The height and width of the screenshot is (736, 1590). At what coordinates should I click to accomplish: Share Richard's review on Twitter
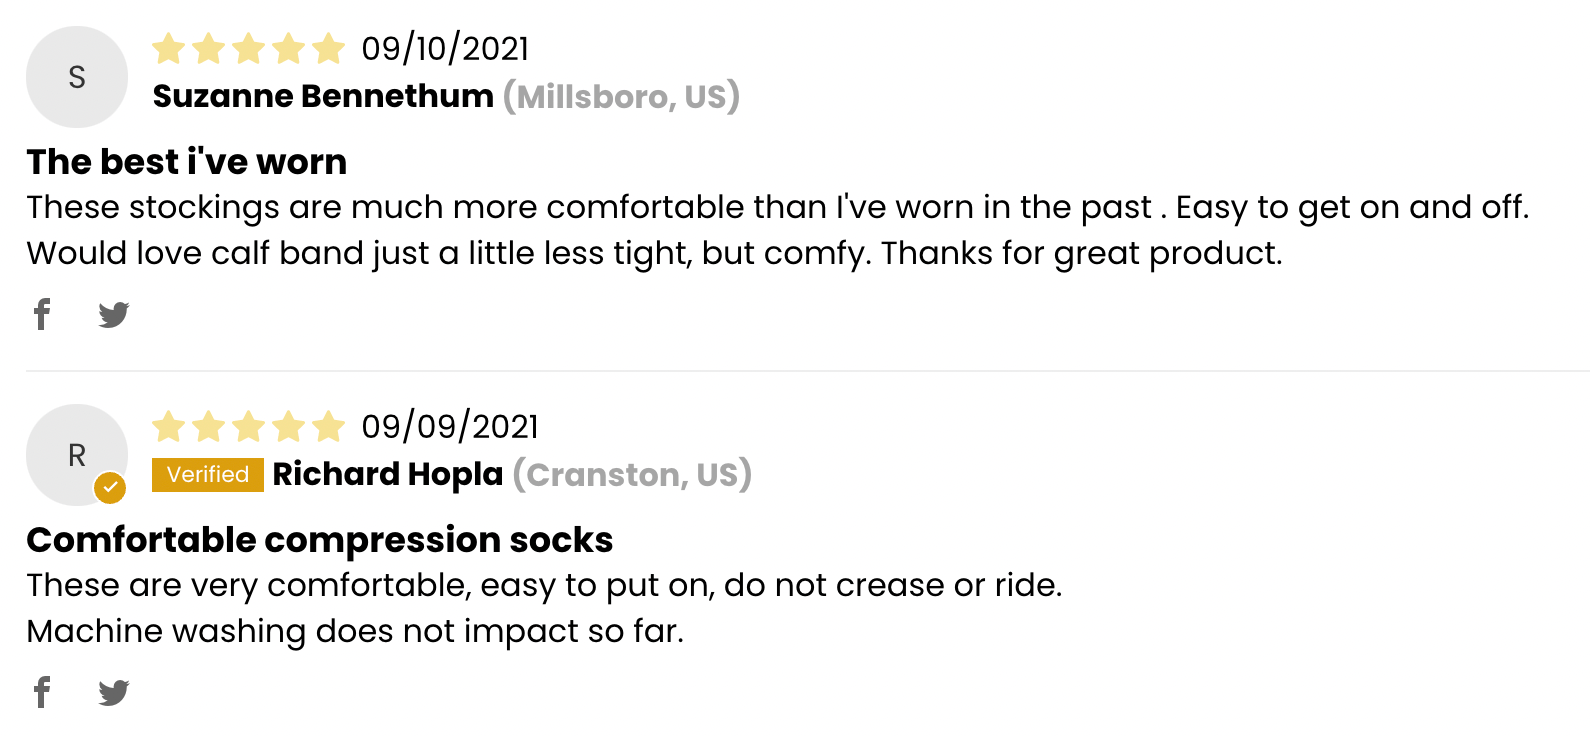pyautogui.click(x=114, y=692)
